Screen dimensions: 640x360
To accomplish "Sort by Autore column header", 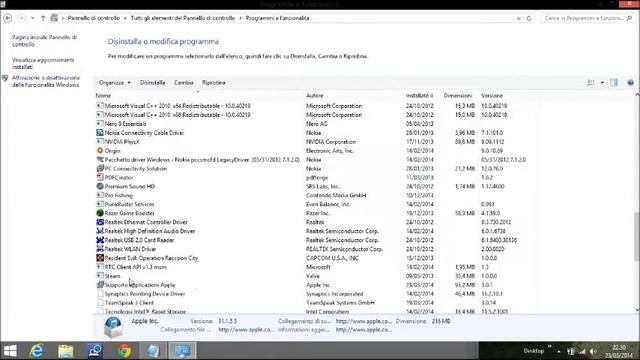I will point(315,96).
